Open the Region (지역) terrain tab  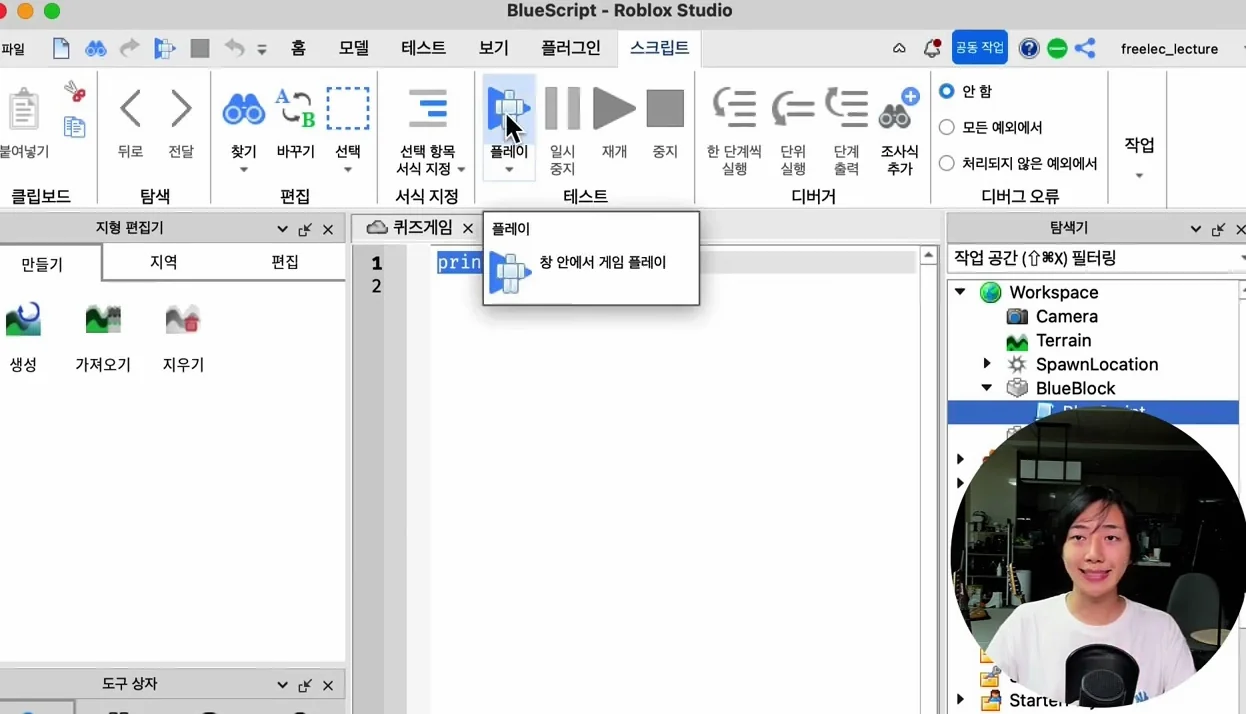coord(163,262)
